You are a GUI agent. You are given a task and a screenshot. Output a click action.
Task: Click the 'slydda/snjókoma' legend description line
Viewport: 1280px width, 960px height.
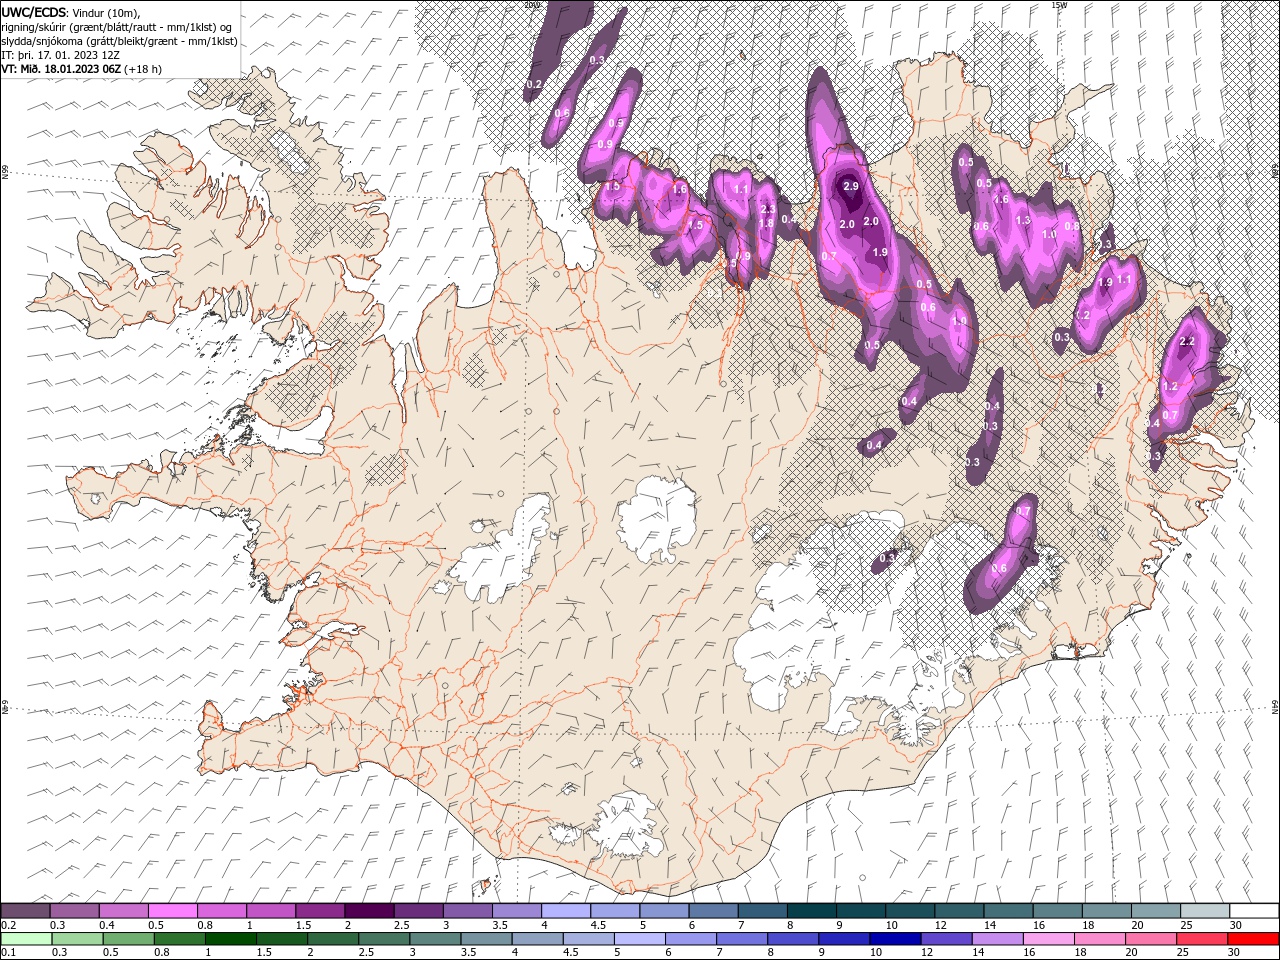click(x=119, y=41)
